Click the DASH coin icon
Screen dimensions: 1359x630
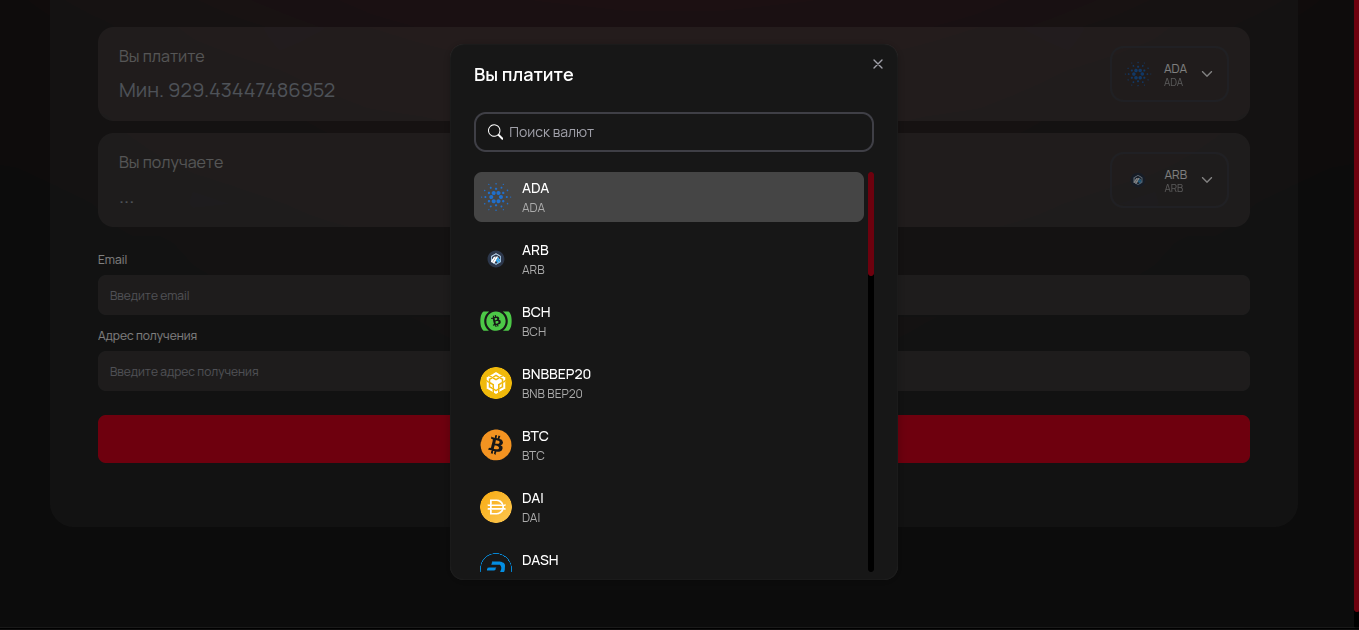click(x=496, y=564)
